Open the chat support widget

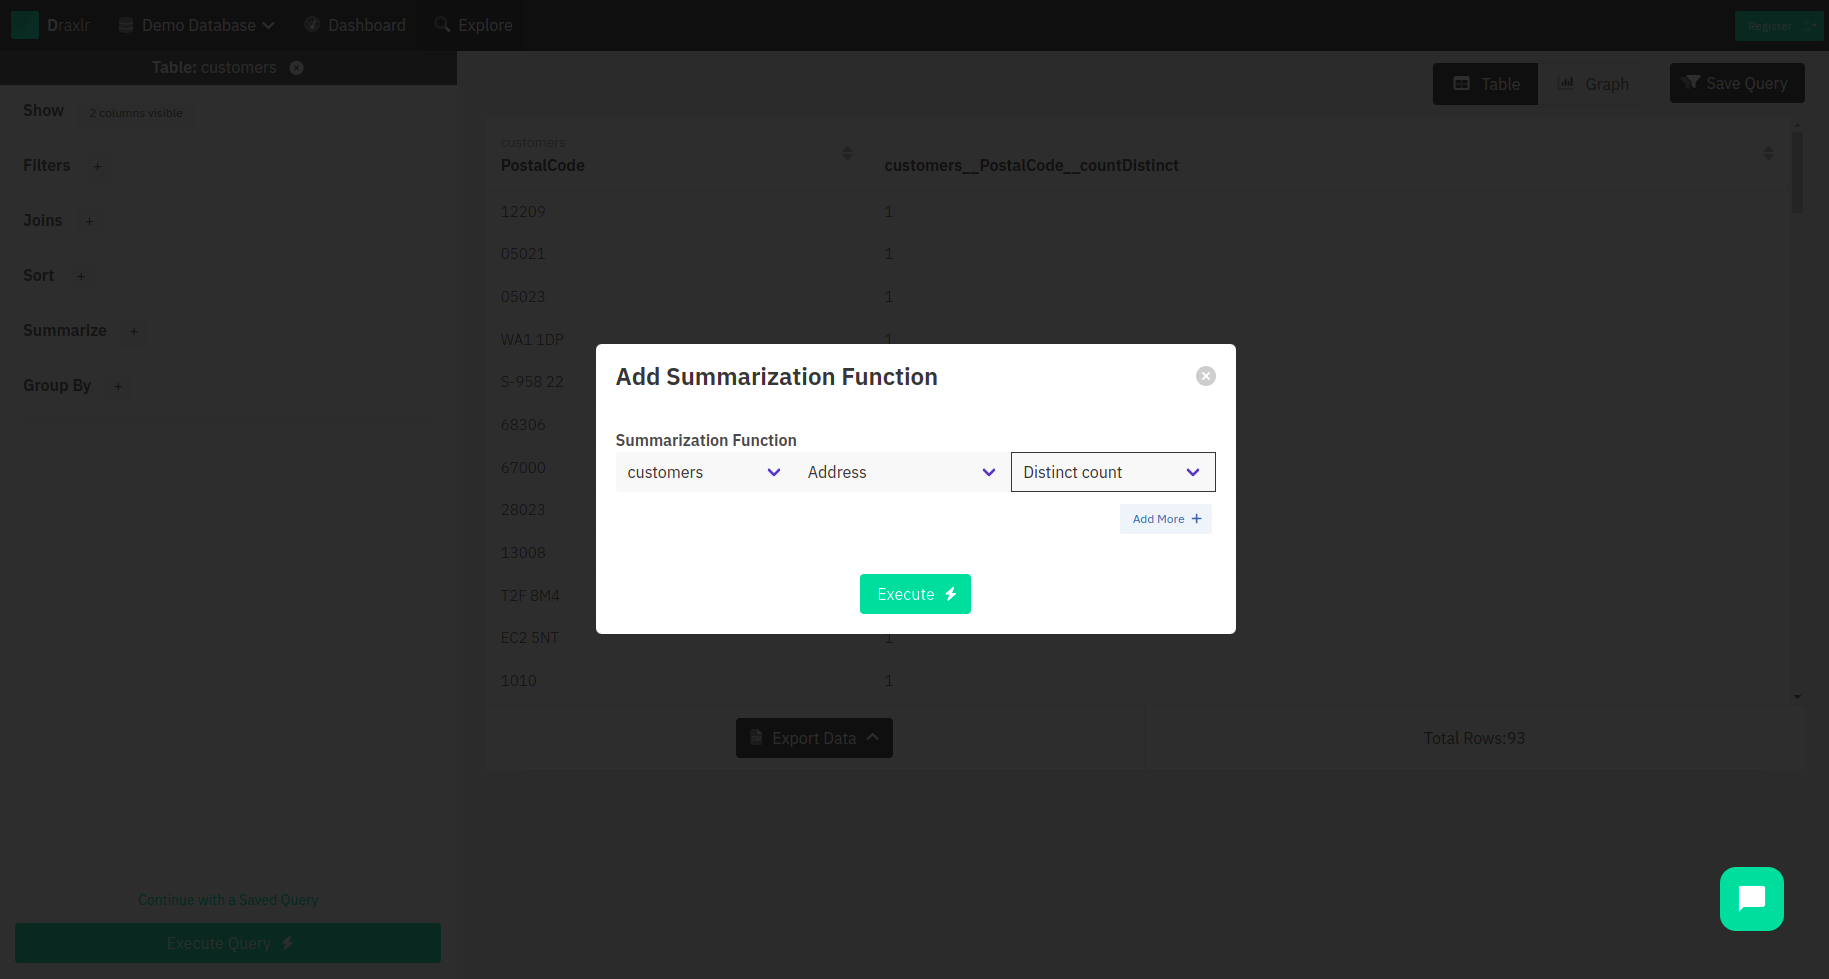pyautogui.click(x=1751, y=899)
